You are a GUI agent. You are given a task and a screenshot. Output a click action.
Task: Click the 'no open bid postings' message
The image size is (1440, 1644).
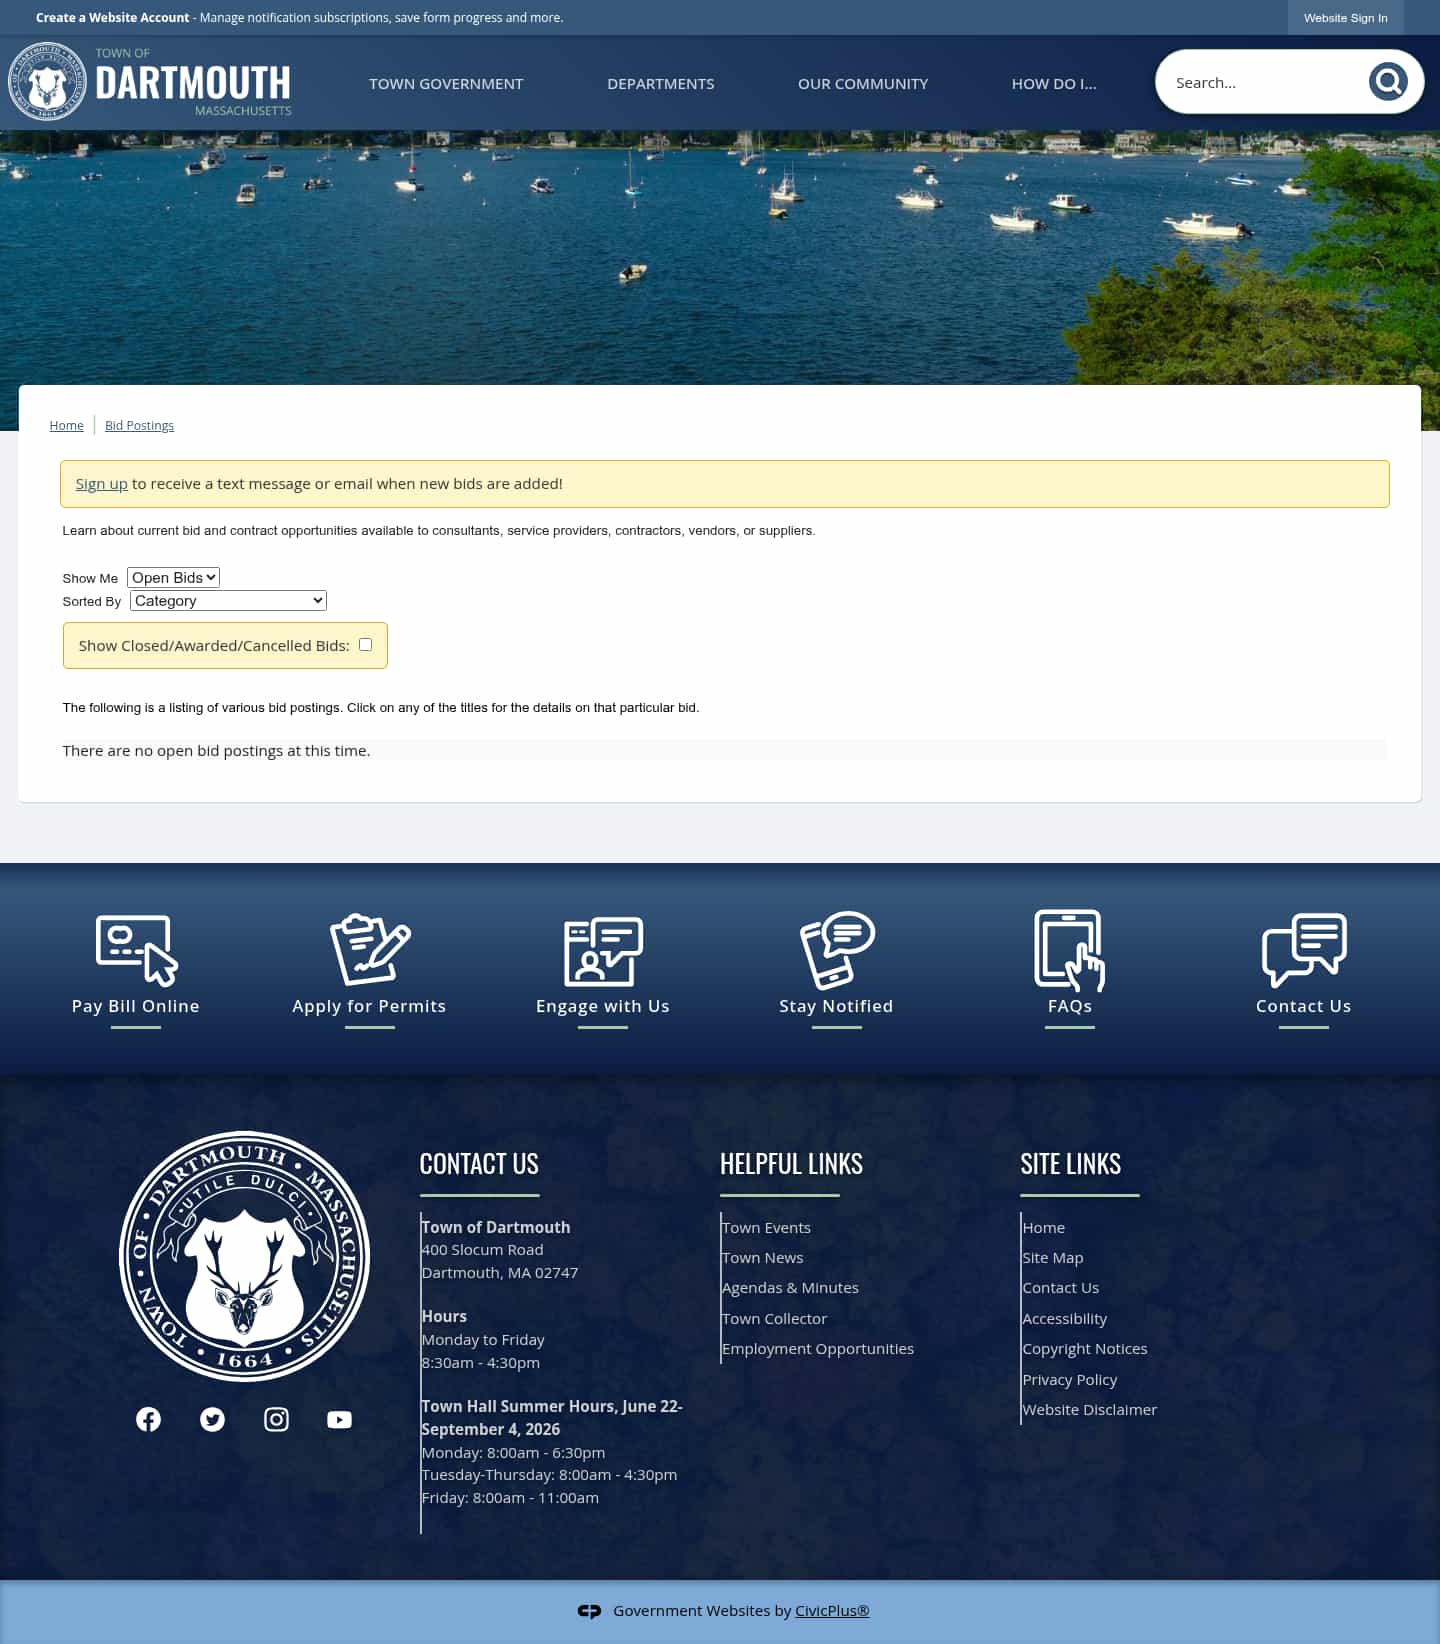(x=216, y=751)
